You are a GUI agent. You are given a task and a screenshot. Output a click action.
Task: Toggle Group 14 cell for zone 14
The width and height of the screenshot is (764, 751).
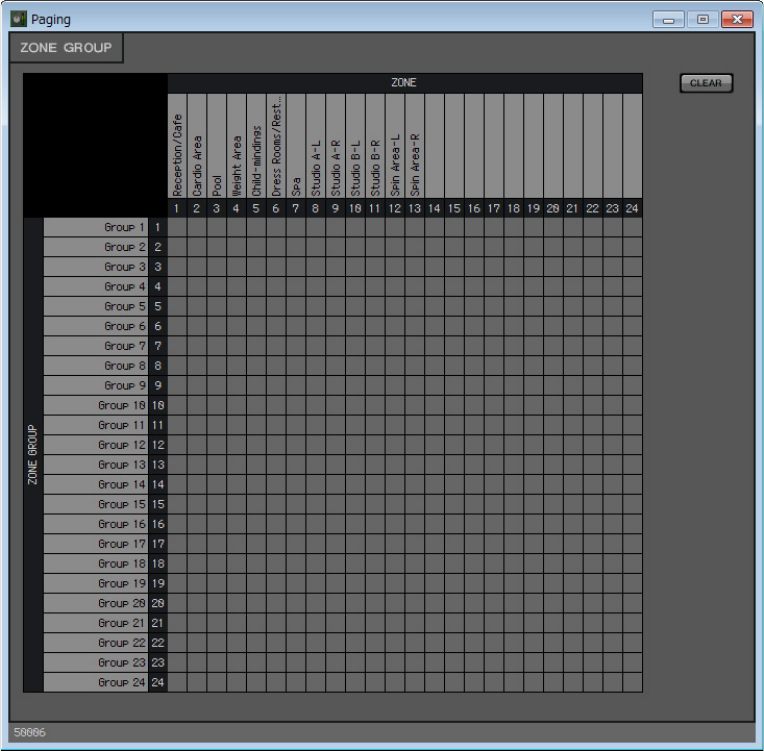pyautogui.click(x=435, y=485)
